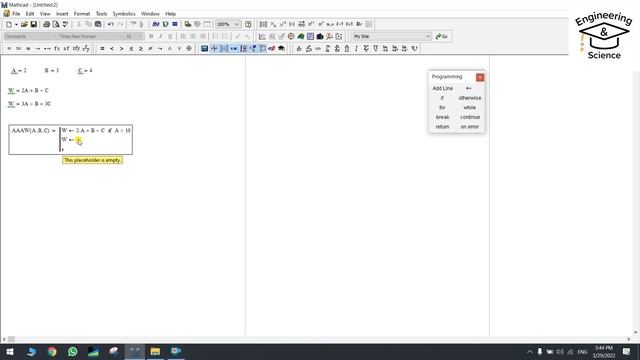Image resolution: width=640 pixels, height=360 pixels.
Task: Toggle bold formatting
Action: click(x=151, y=36)
